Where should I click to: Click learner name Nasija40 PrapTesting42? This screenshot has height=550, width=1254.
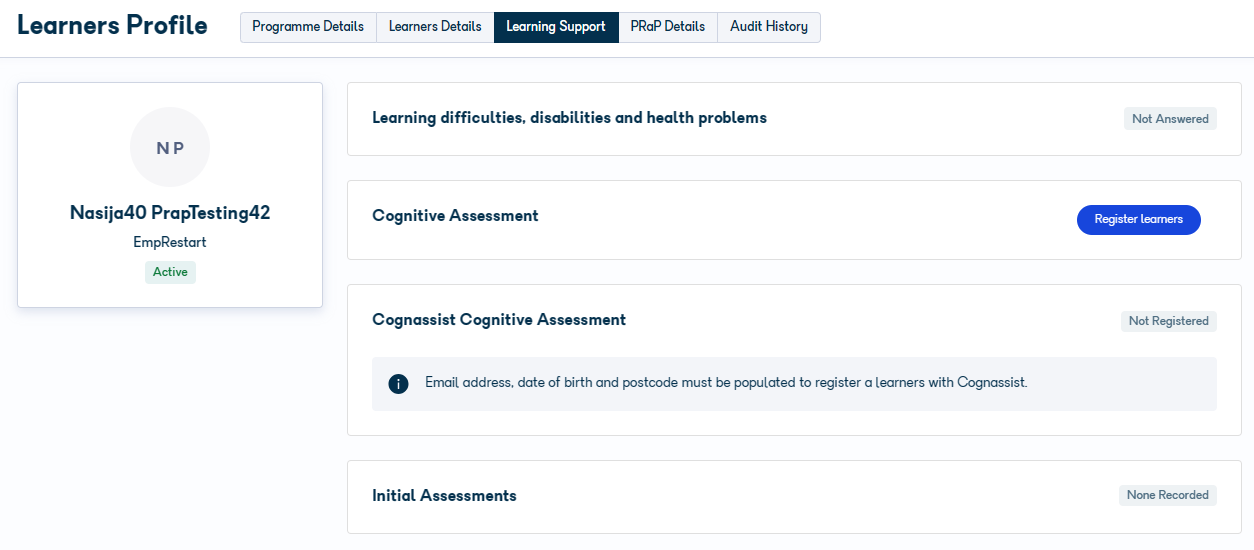[x=170, y=213]
